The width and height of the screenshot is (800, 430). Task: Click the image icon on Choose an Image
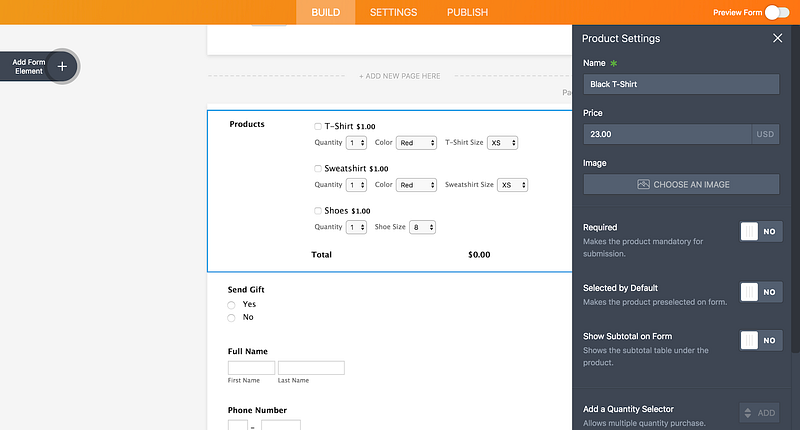[x=643, y=184]
